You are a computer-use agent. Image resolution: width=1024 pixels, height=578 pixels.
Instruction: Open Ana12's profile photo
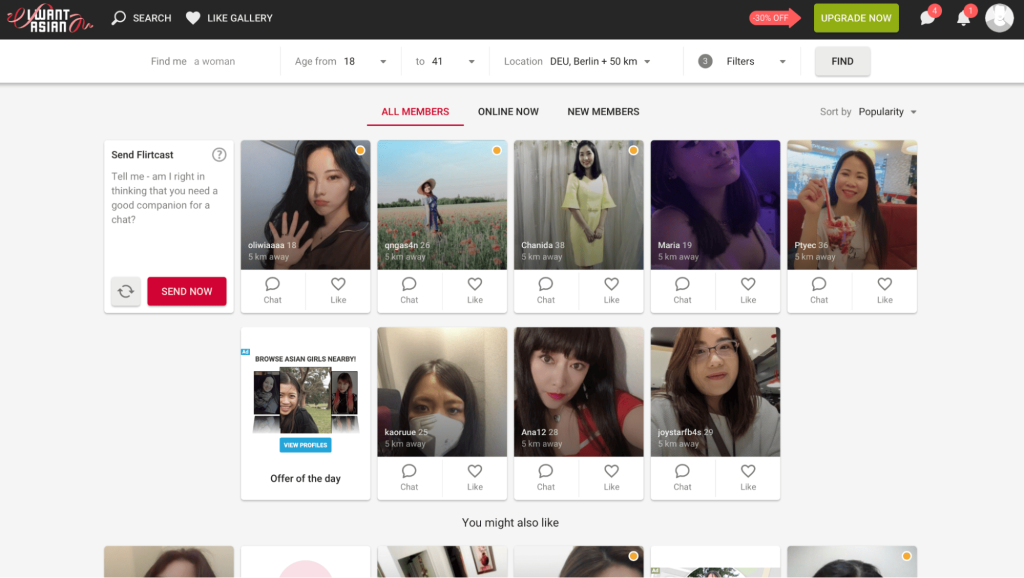coord(579,392)
